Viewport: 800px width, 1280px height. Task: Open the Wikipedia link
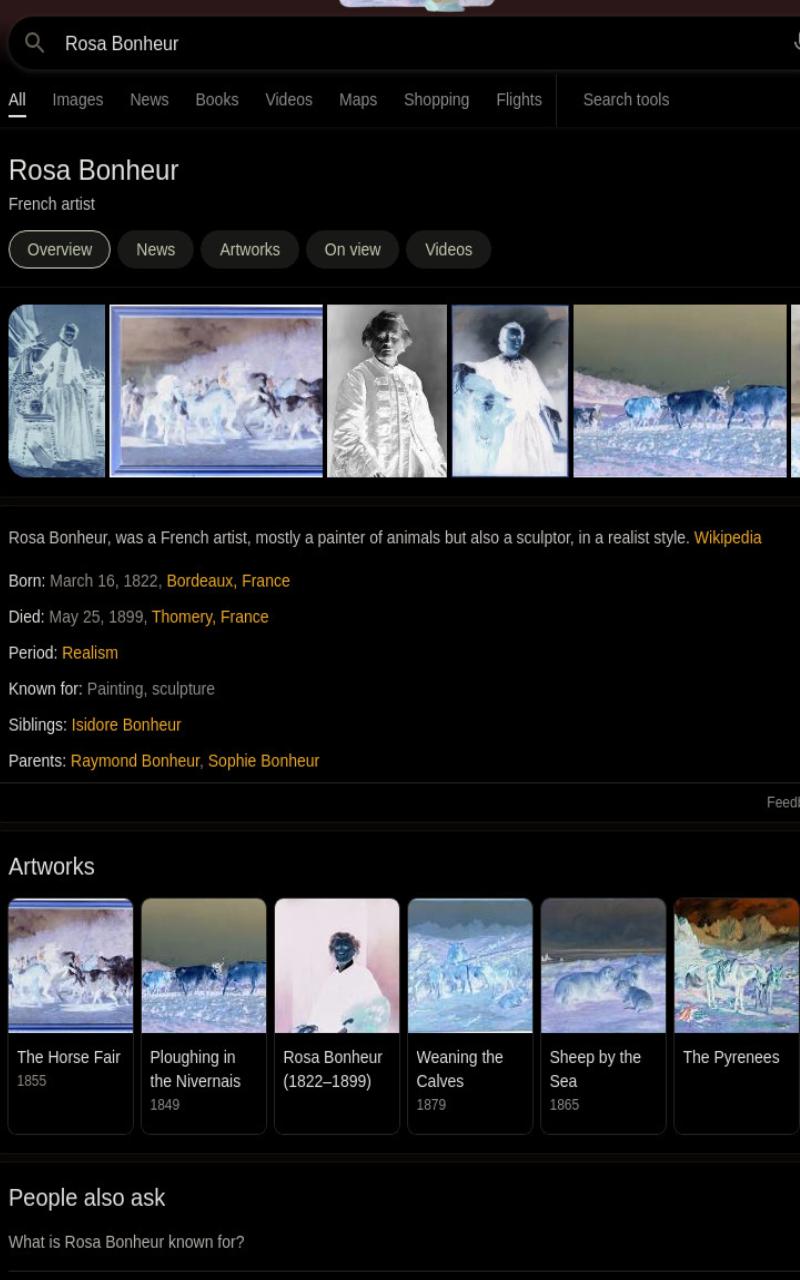click(x=728, y=538)
